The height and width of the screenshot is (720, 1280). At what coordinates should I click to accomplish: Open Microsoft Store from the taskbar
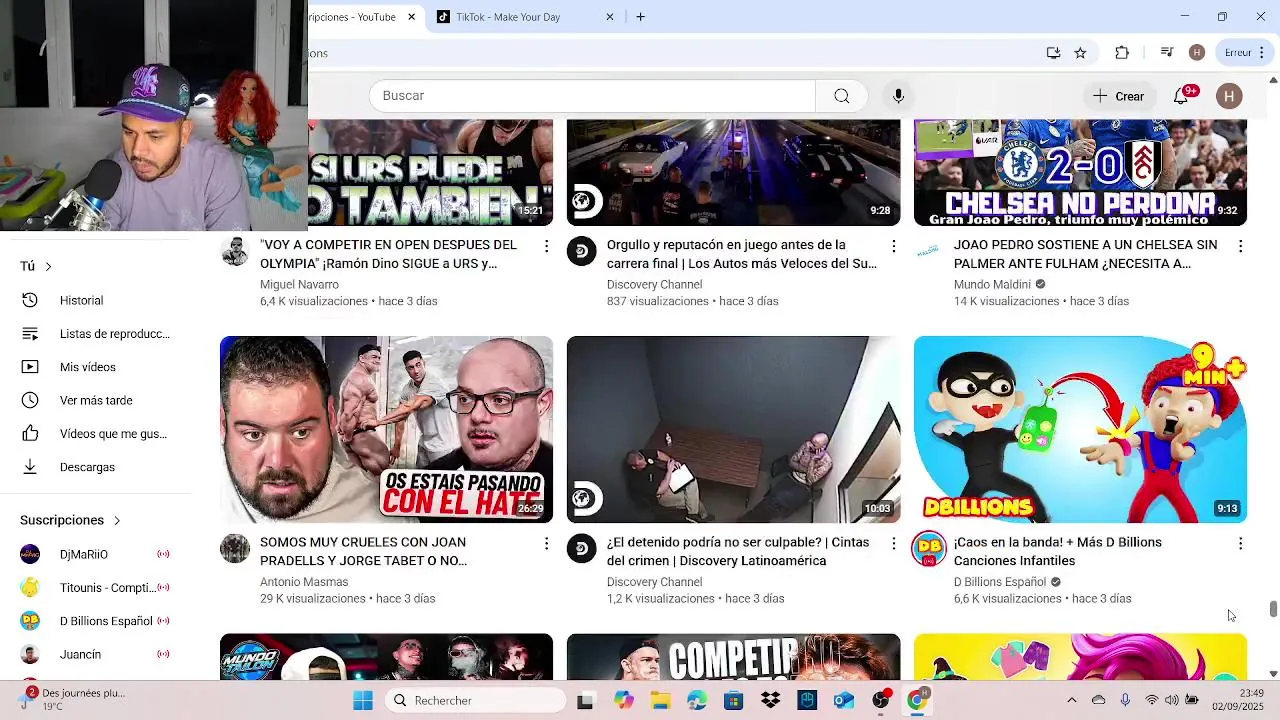734,701
